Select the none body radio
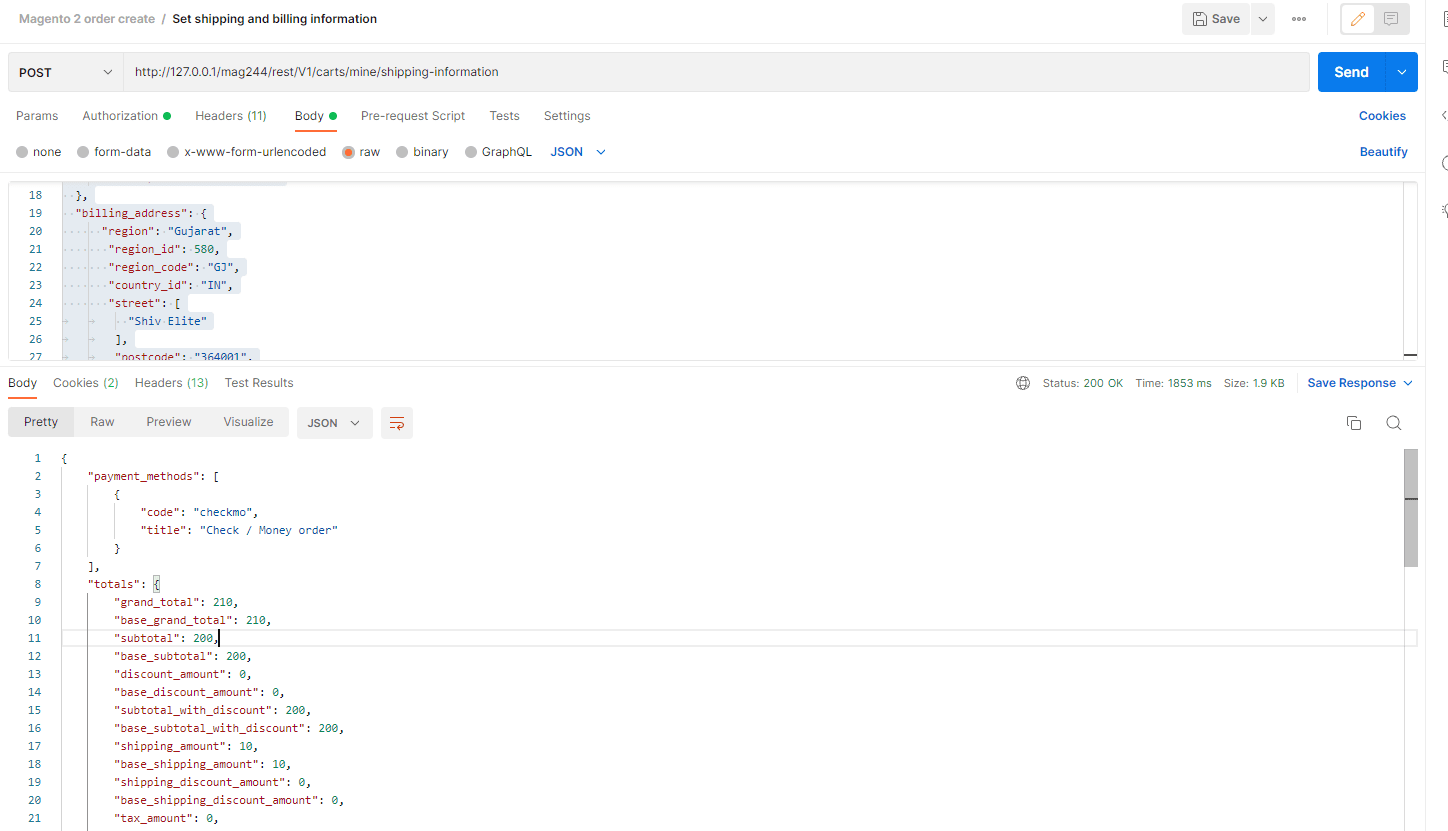The image size is (1448, 831). 22,152
